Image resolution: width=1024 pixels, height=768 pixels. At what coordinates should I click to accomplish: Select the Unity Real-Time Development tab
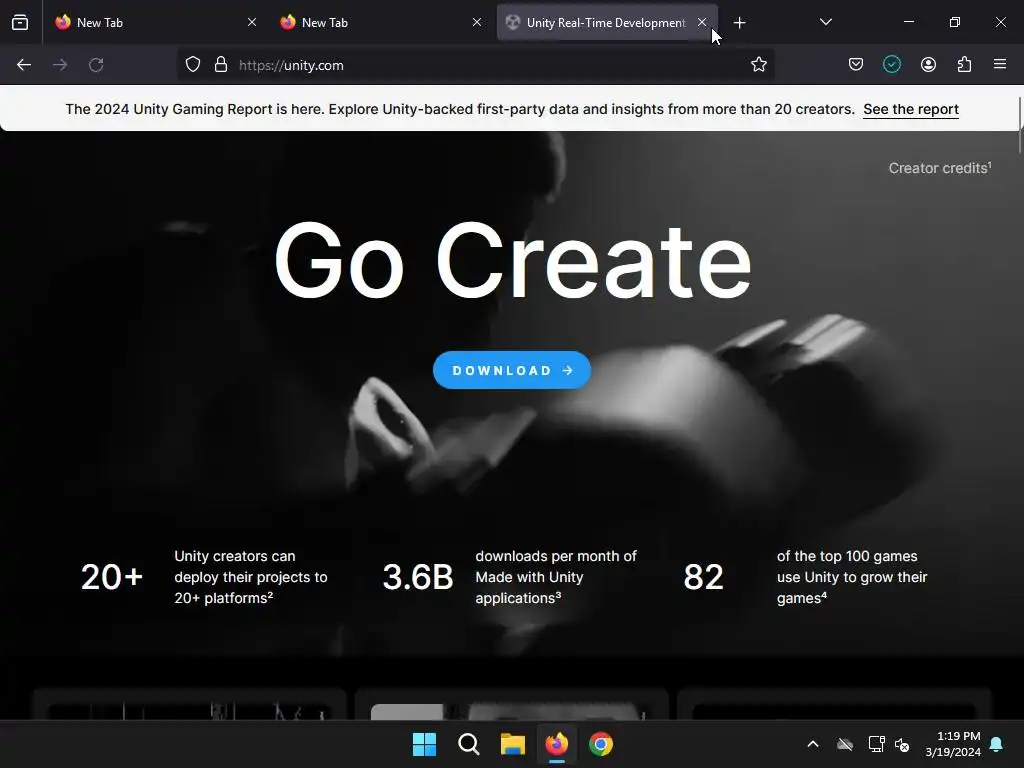(x=607, y=22)
